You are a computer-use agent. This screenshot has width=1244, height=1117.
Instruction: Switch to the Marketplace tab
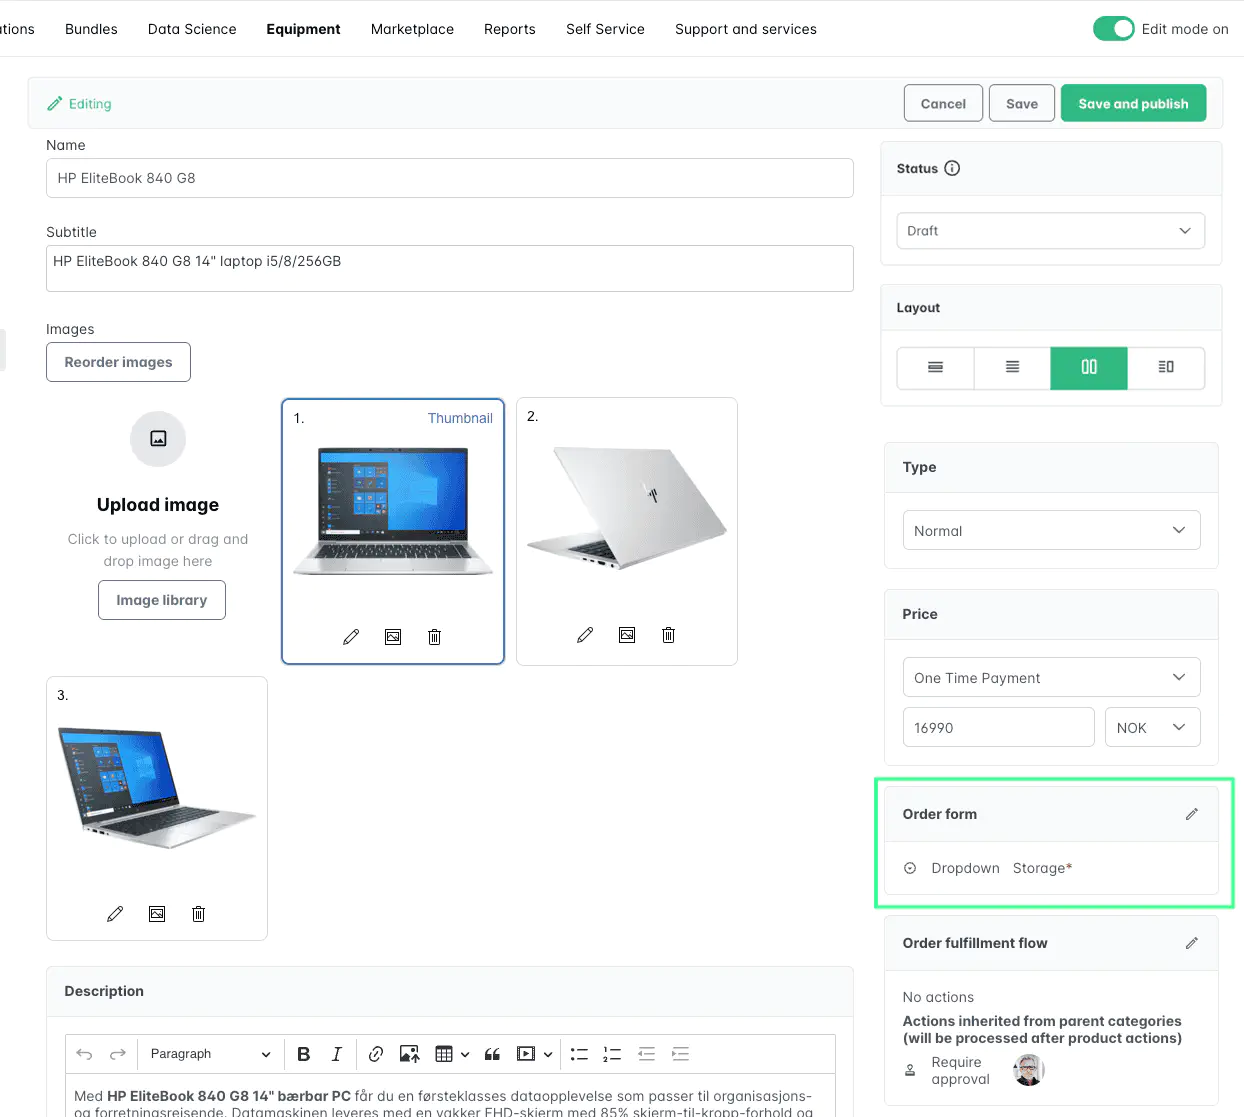coord(412,29)
